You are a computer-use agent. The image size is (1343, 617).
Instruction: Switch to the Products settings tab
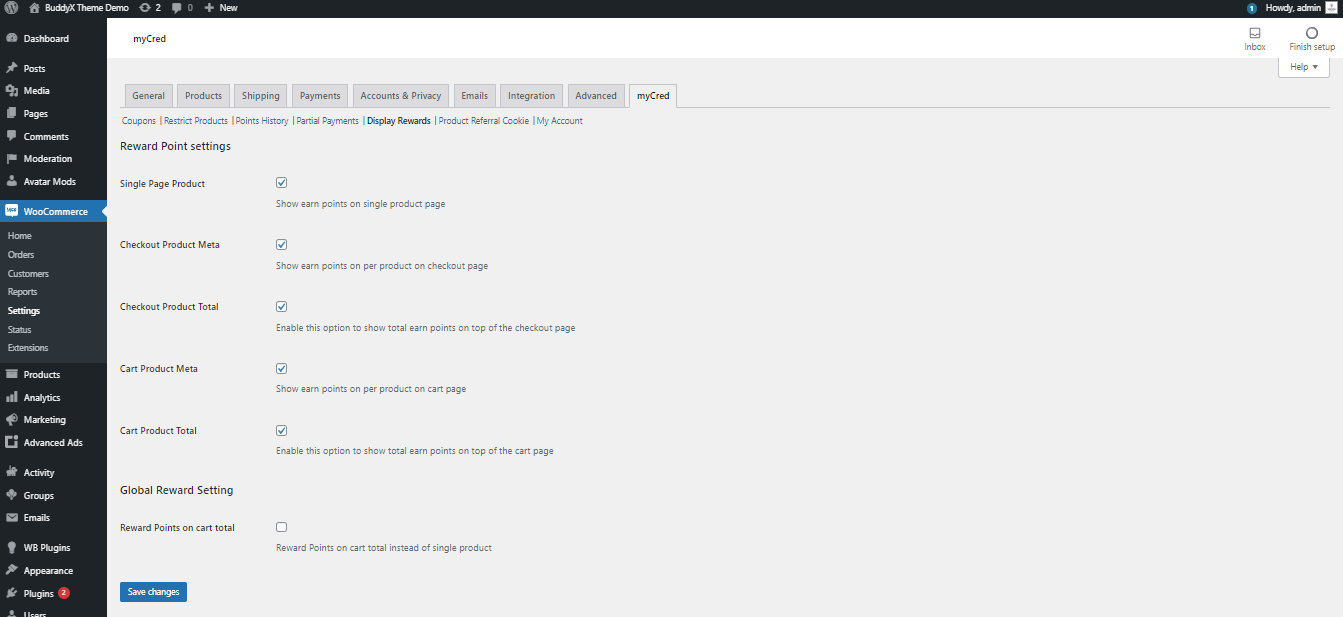pyautogui.click(x=203, y=96)
